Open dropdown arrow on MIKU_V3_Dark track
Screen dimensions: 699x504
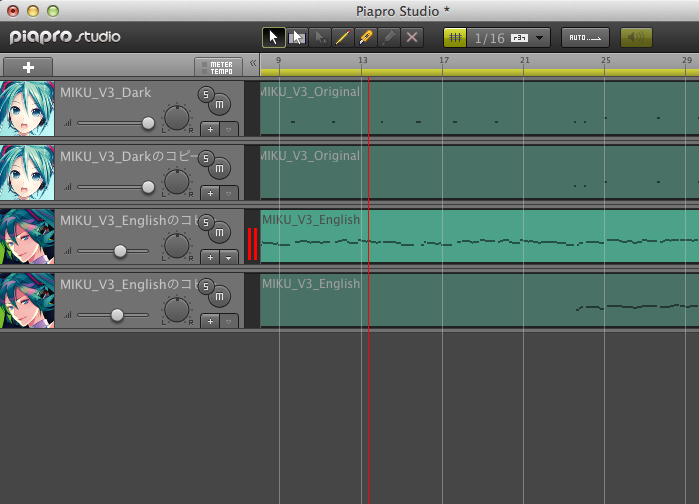tap(229, 130)
